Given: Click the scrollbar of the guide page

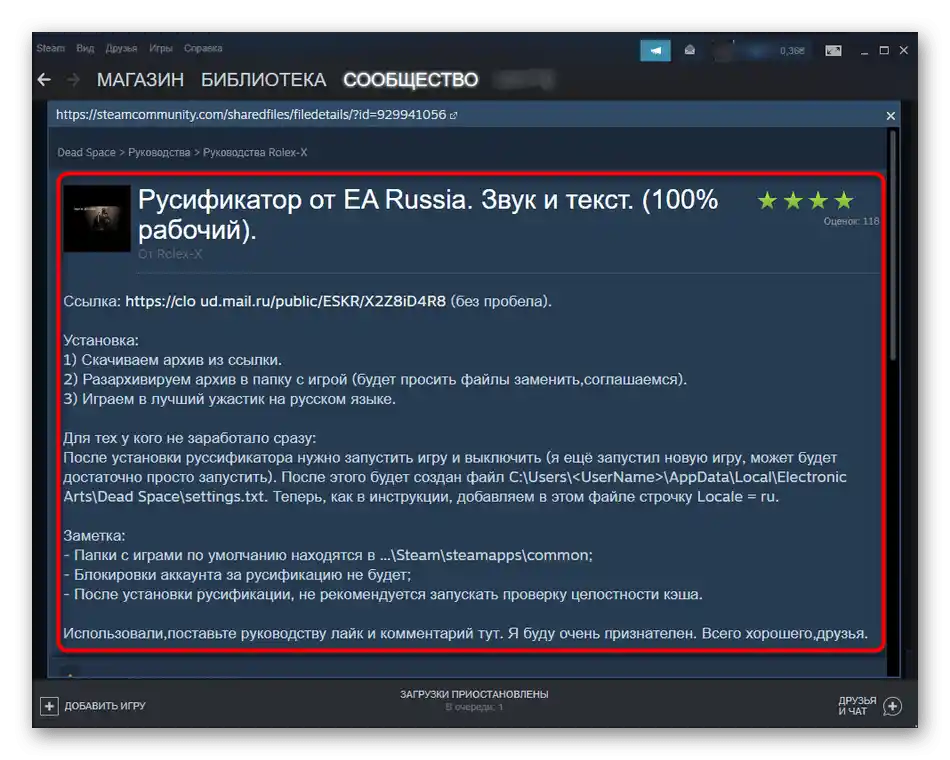Looking at the screenshot, I should [892, 245].
